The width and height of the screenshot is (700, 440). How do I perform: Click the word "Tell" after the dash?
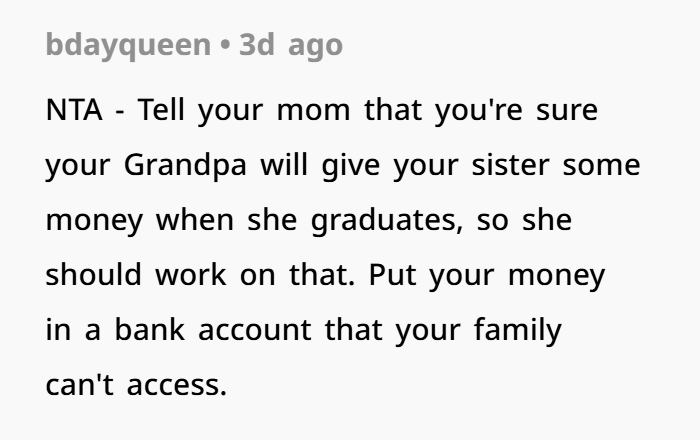click(x=161, y=110)
